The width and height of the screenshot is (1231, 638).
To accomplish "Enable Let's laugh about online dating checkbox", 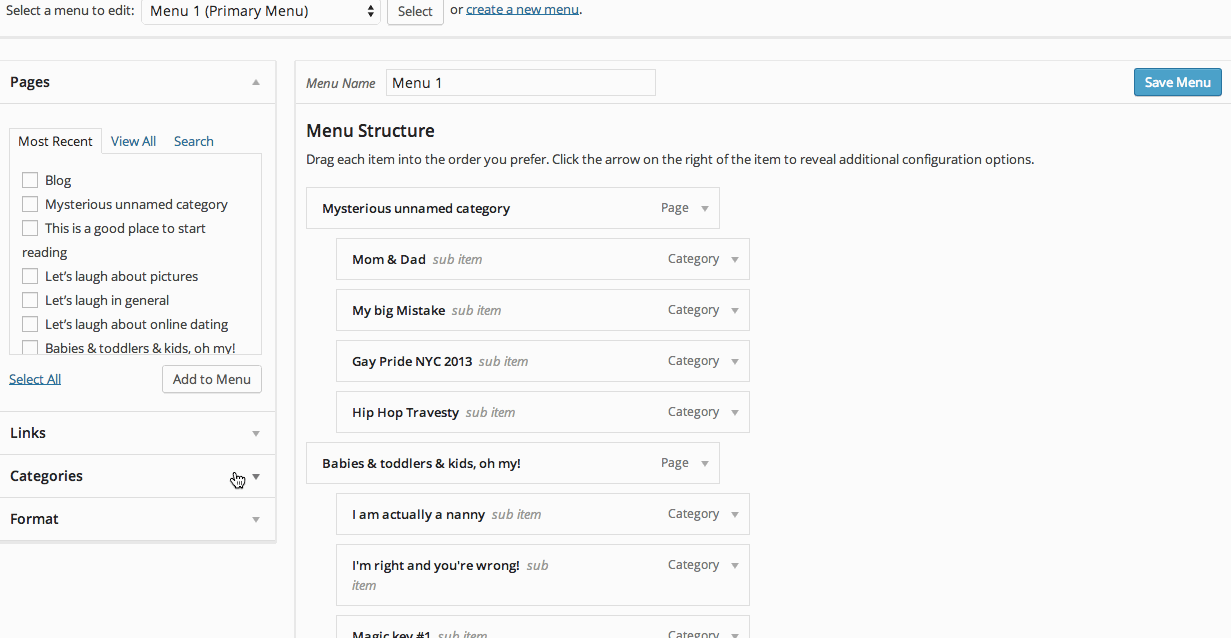I will pos(30,324).
